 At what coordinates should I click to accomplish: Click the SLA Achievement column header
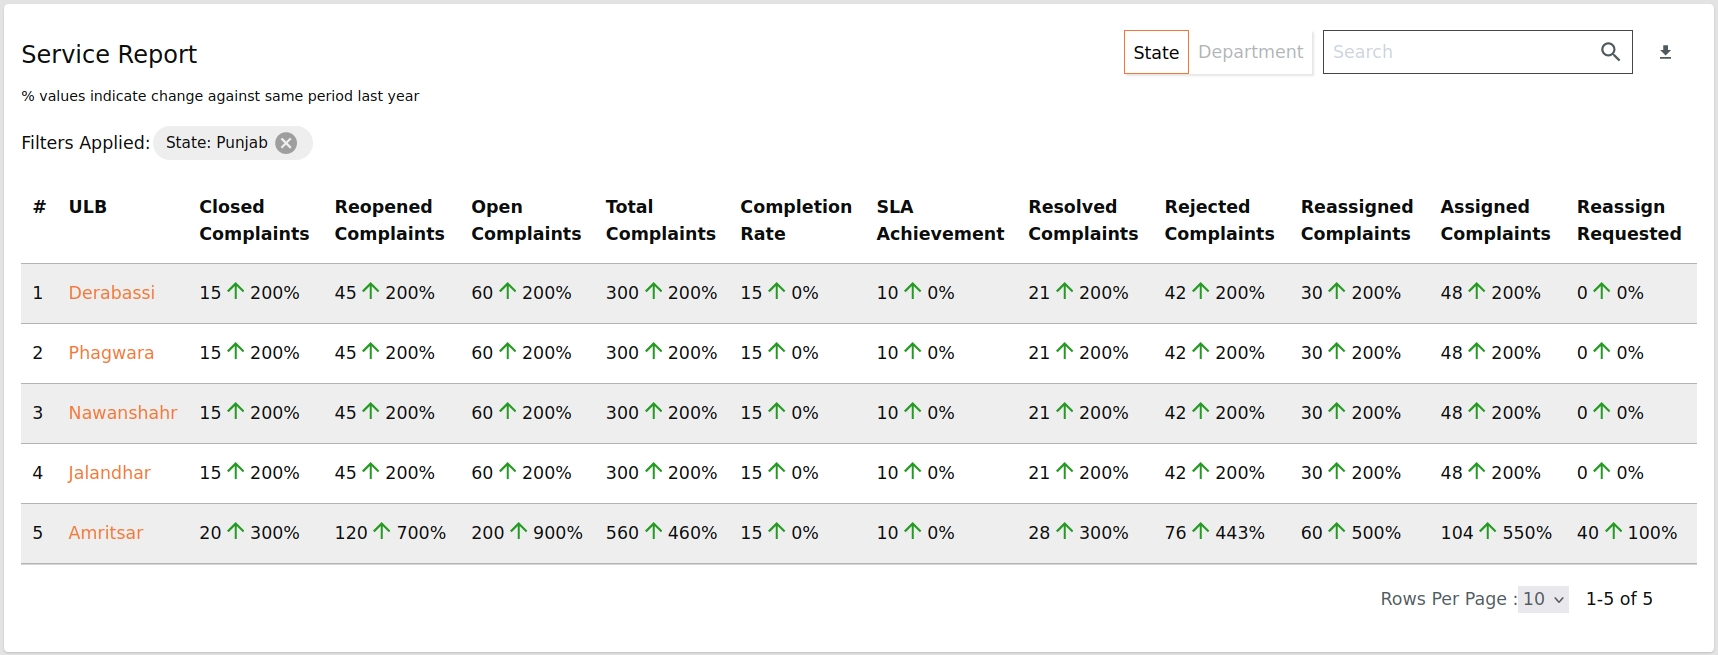tap(940, 220)
